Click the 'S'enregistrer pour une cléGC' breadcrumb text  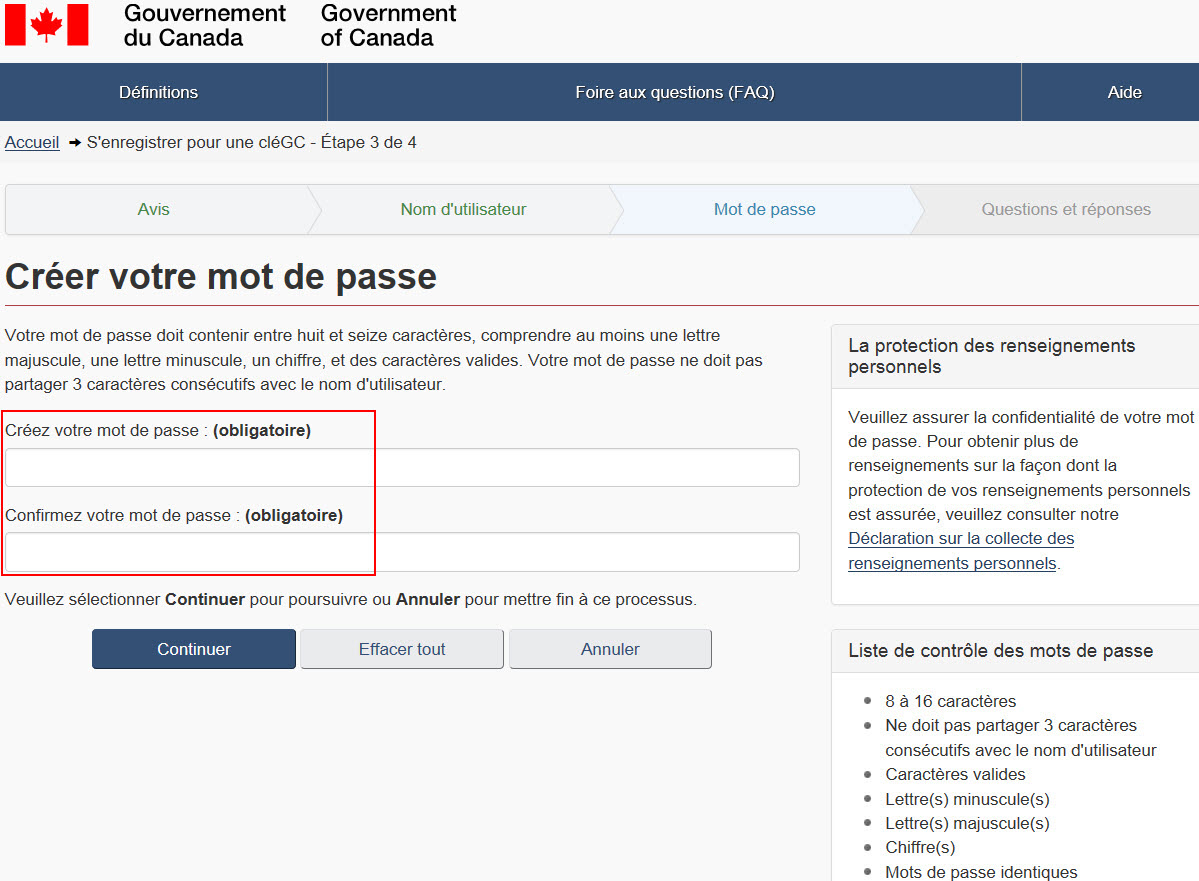point(252,142)
